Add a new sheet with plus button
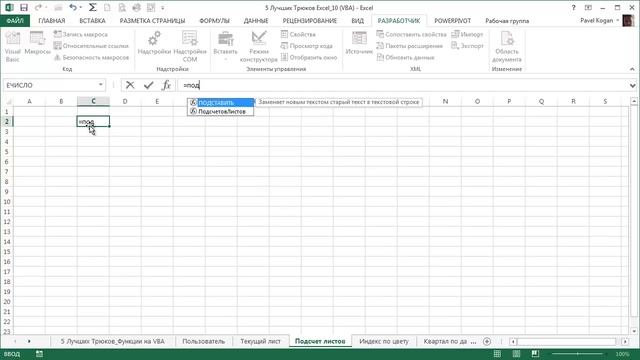This screenshot has width=640, height=360. tap(487, 341)
